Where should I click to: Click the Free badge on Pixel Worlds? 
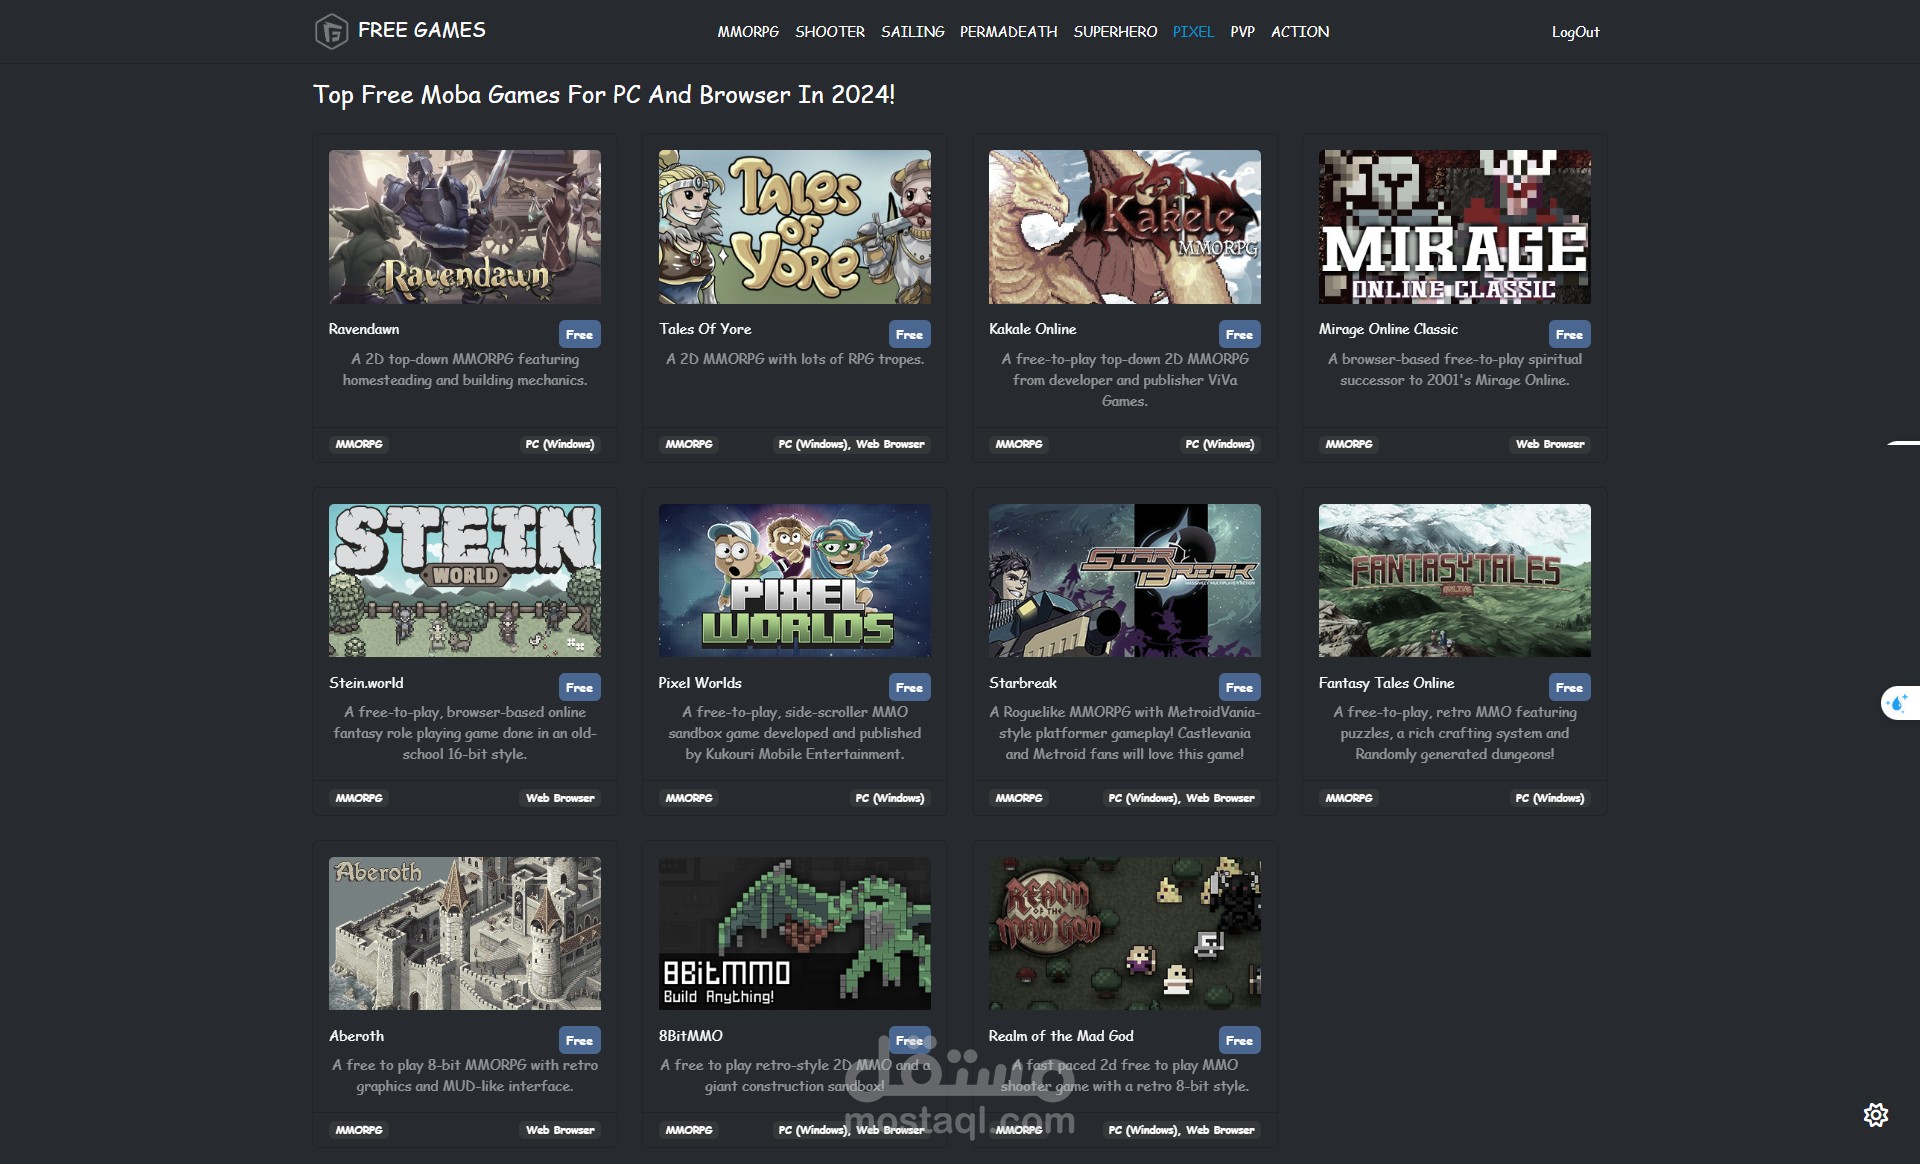[x=909, y=687]
